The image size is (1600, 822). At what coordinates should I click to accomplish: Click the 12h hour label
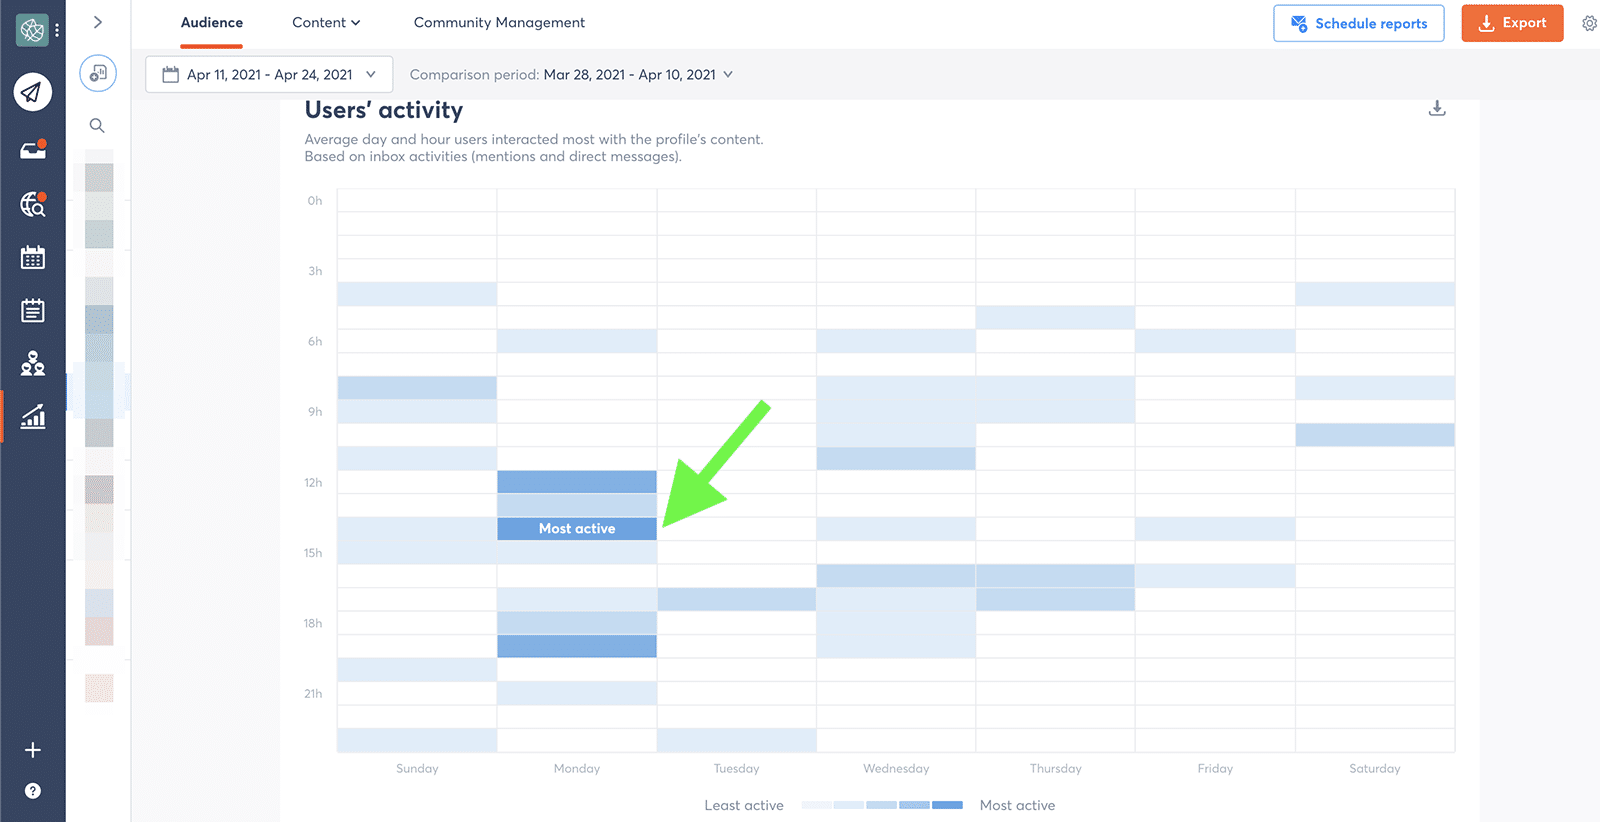(x=313, y=483)
